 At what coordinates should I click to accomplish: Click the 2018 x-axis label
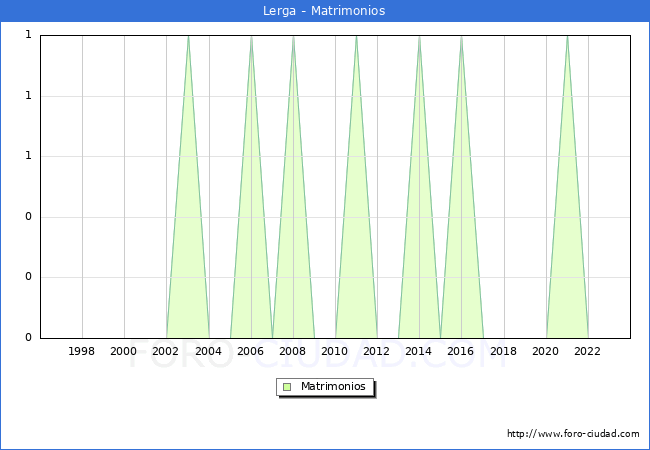pos(504,351)
